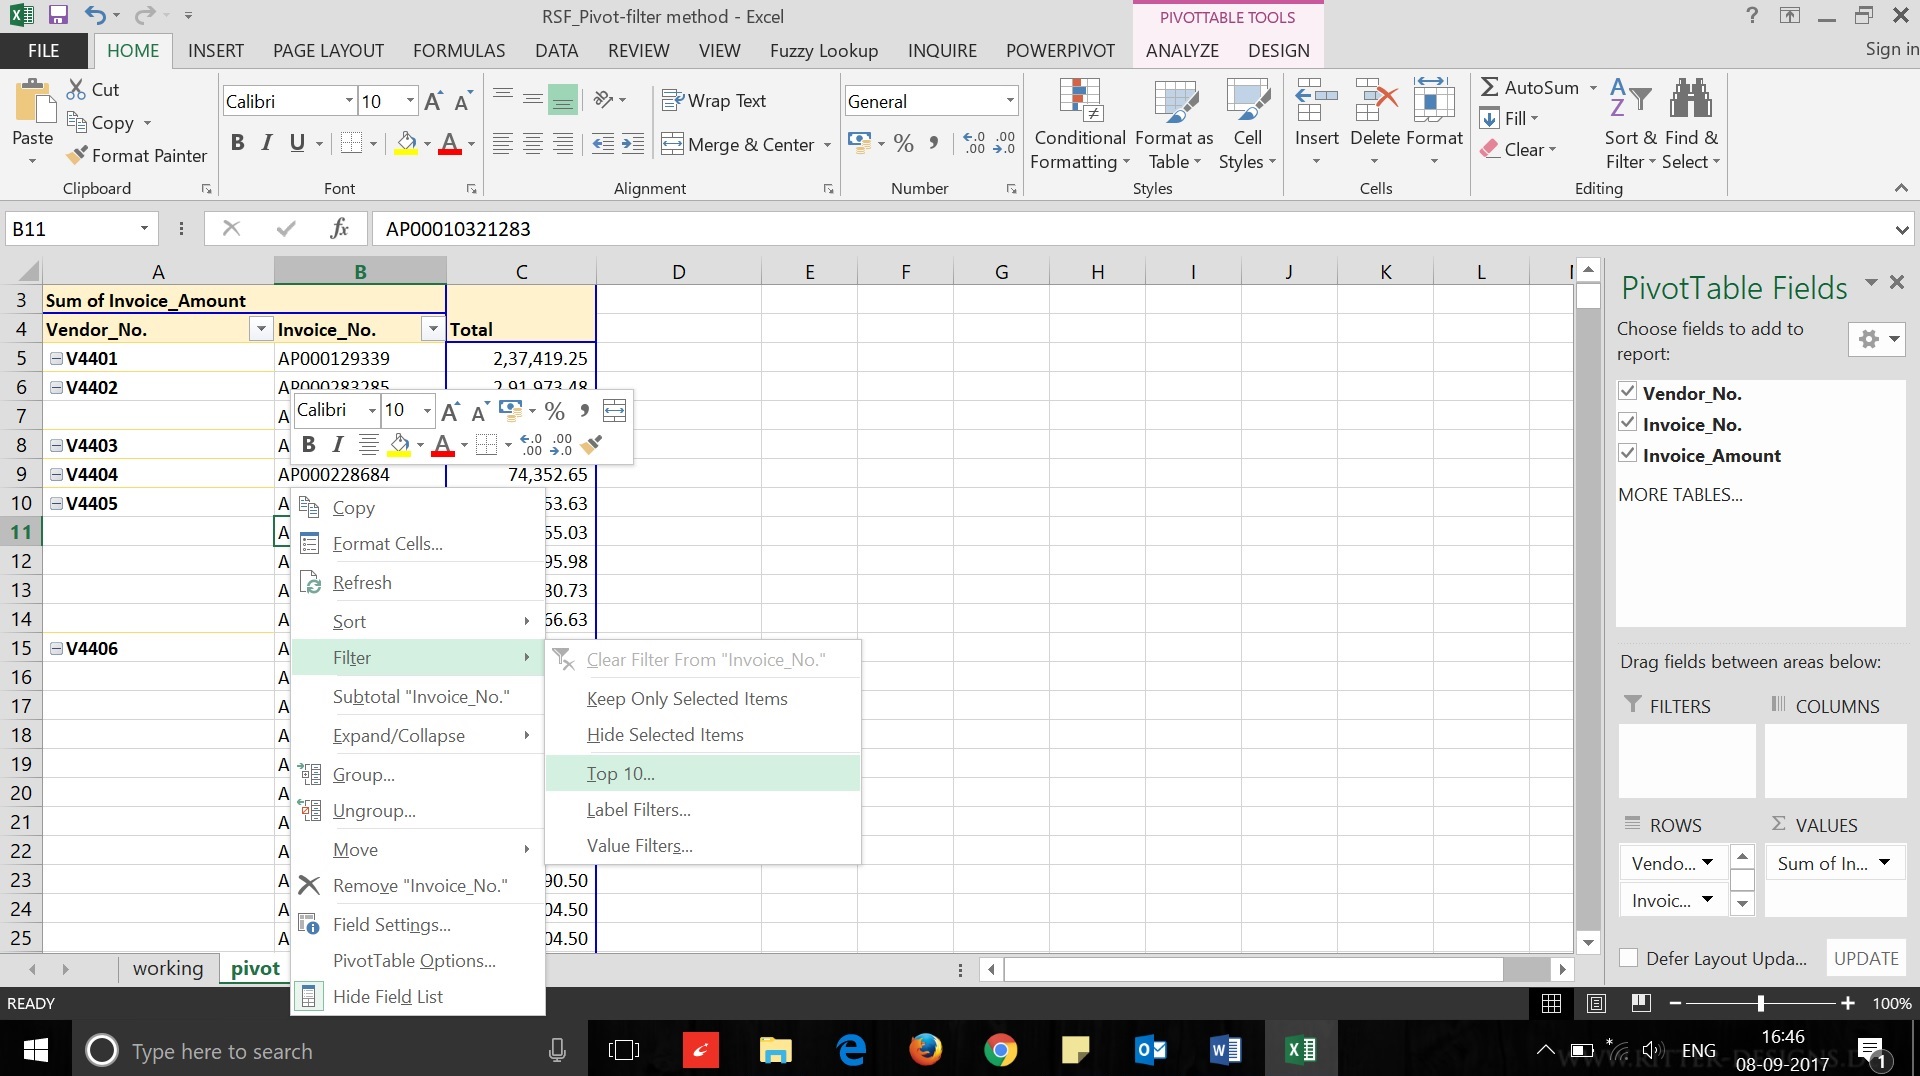Open the ribbon font size dropdown

click(410, 101)
